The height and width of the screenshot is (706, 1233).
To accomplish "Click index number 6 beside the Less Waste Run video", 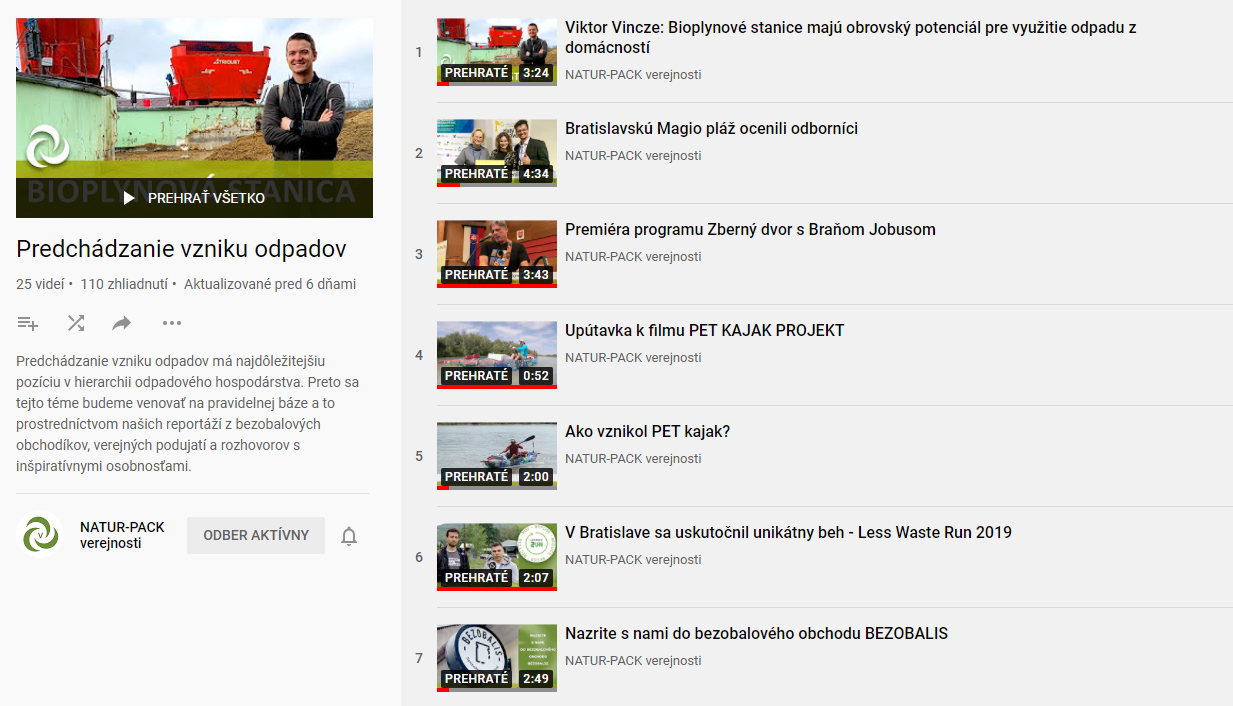I will coord(419,557).
